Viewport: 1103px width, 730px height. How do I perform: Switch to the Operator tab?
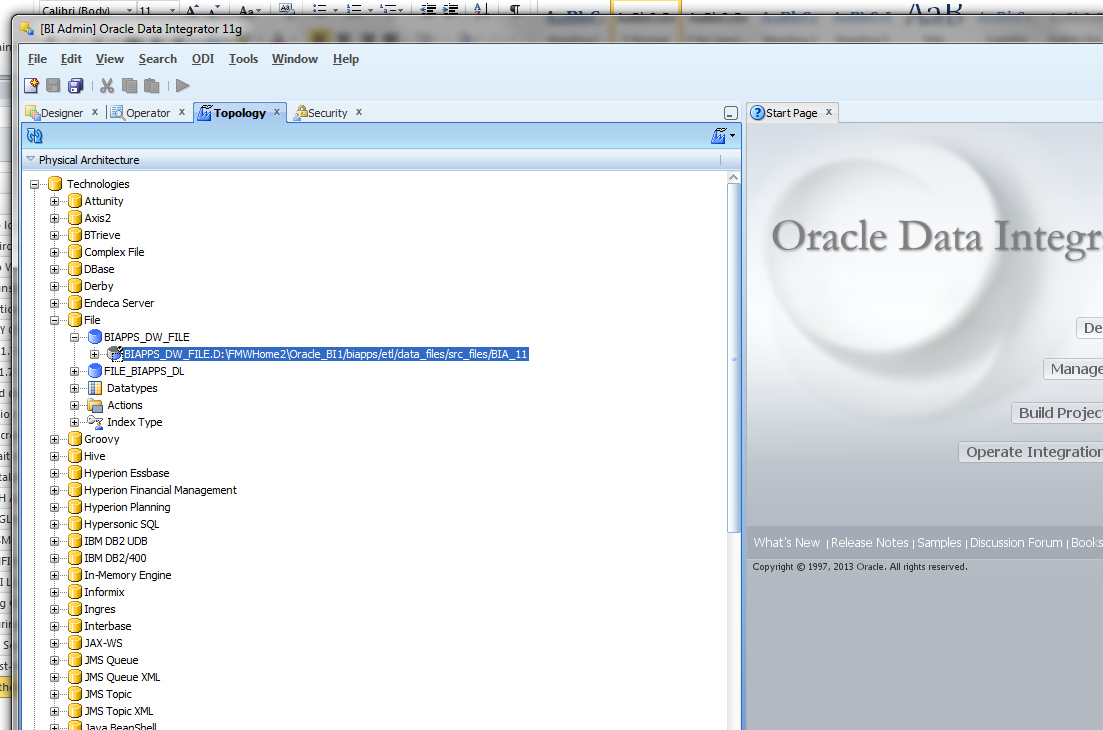point(147,113)
